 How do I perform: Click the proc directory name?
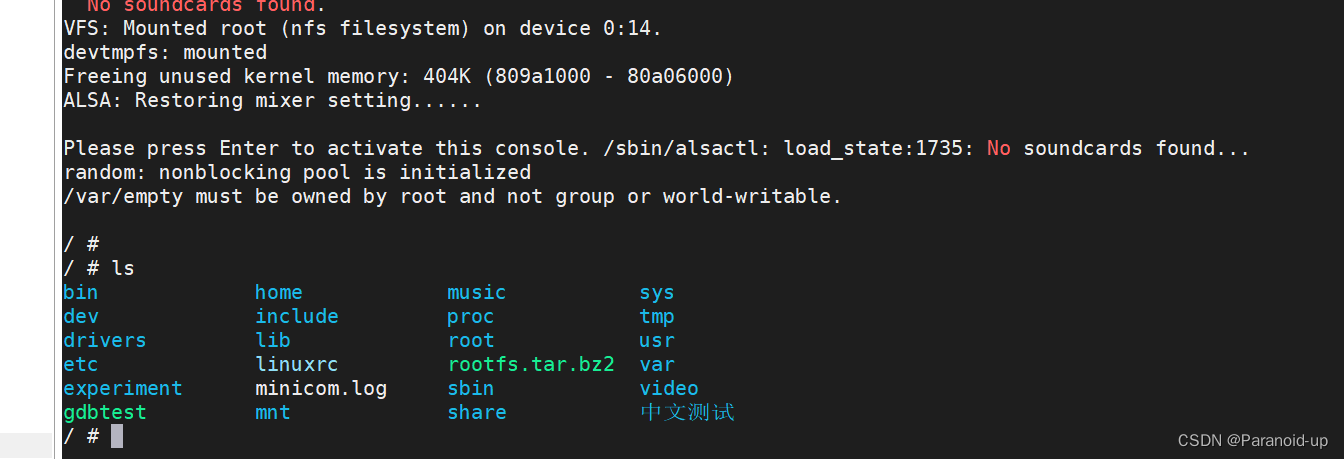click(471, 316)
